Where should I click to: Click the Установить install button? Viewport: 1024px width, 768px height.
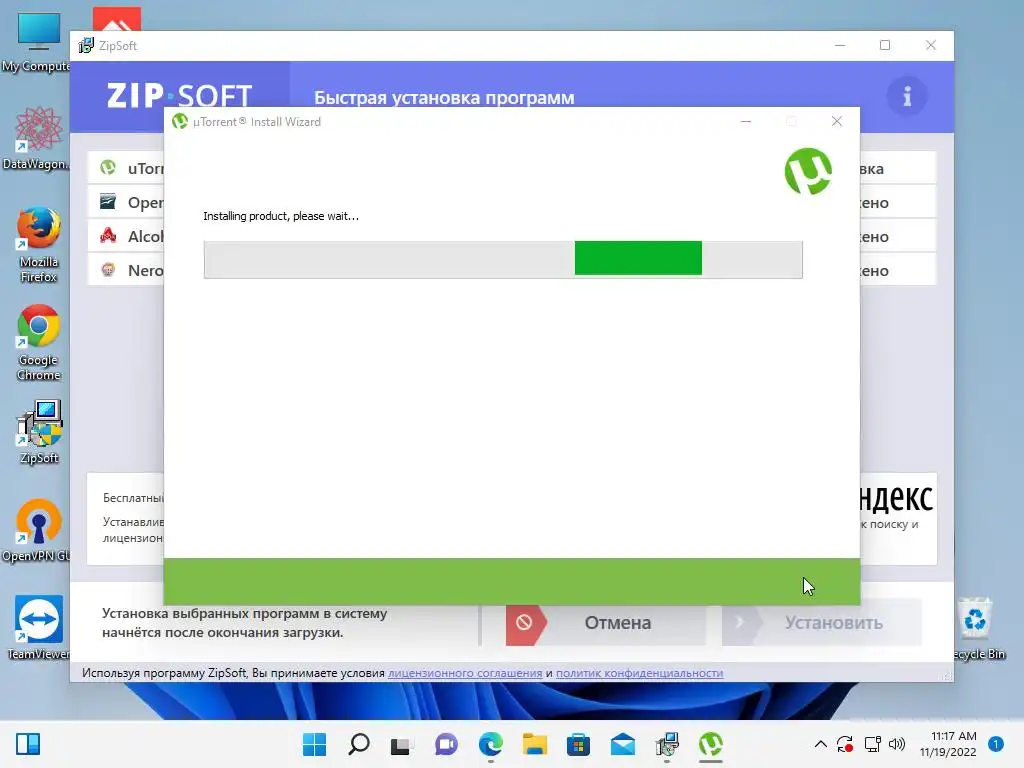pos(822,622)
